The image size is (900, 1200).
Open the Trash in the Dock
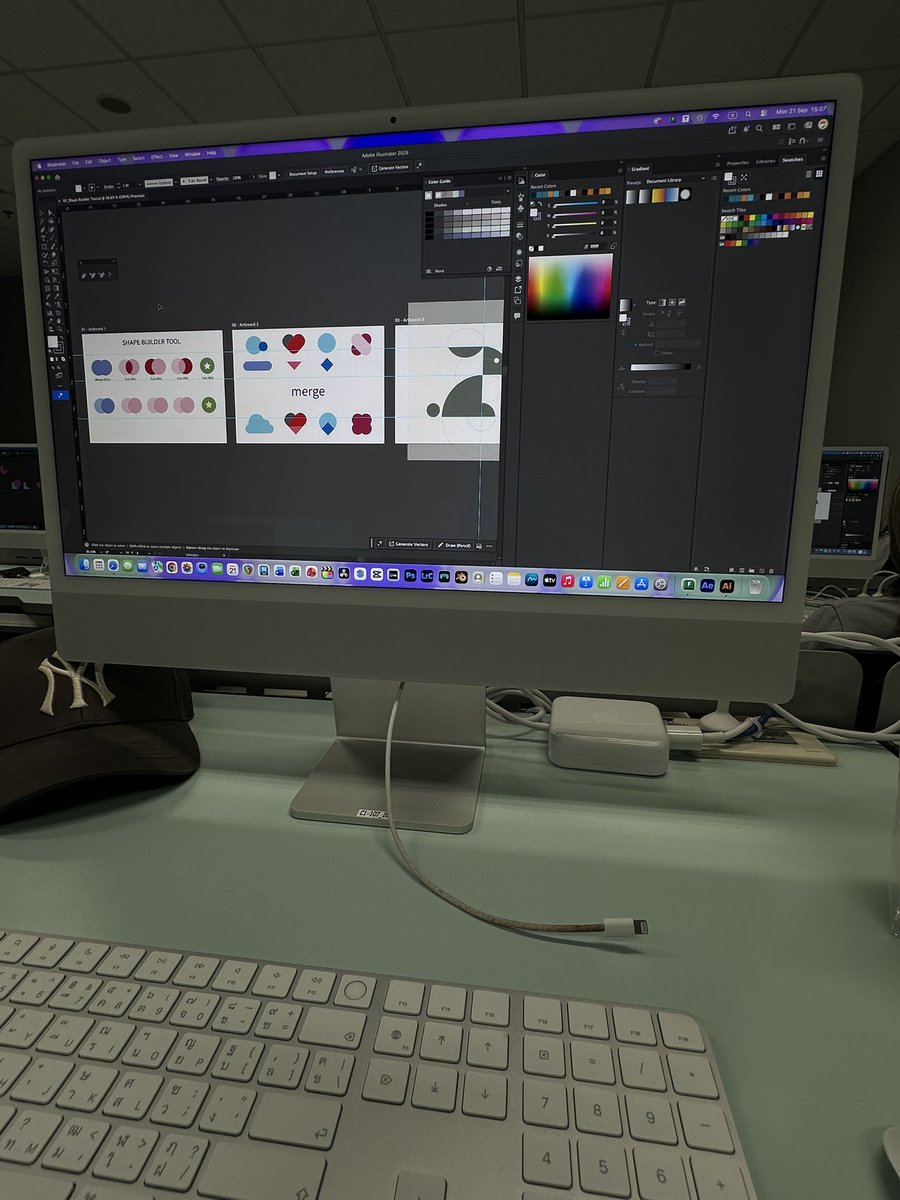(755, 585)
